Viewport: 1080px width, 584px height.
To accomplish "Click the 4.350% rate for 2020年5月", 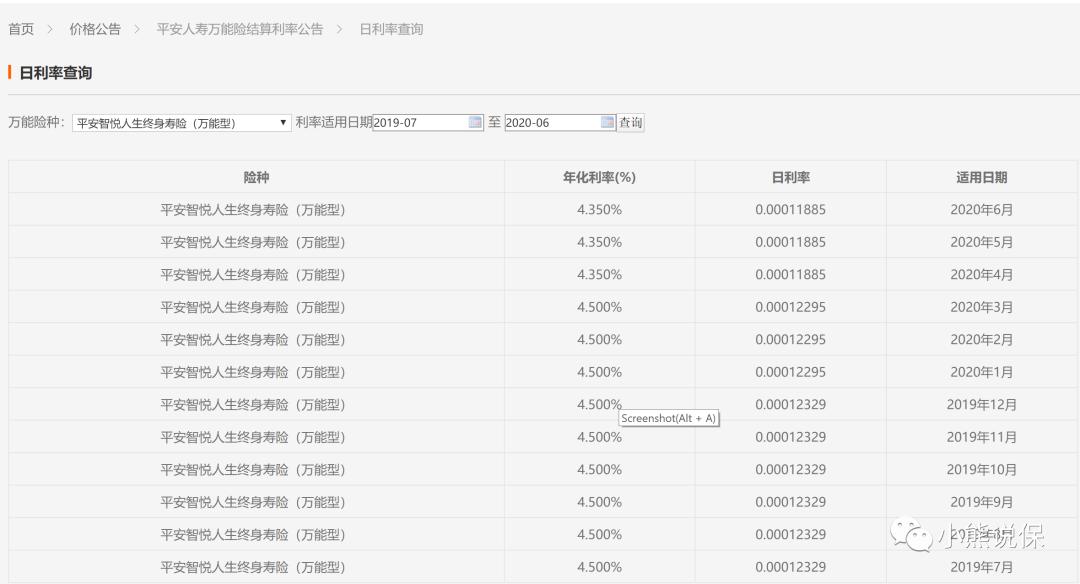I will pyautogui.click(x=600, y=242).
